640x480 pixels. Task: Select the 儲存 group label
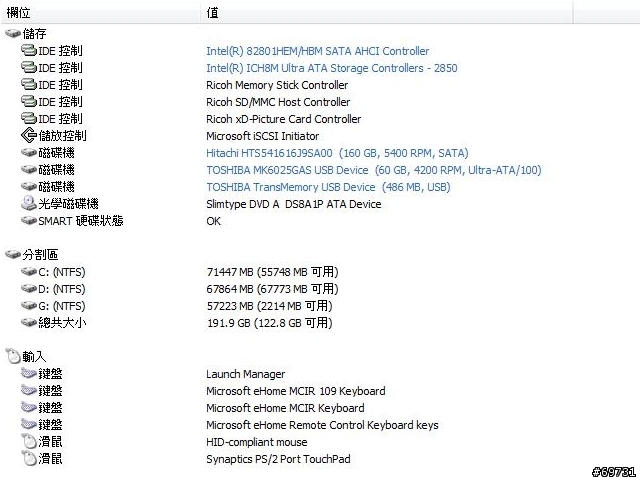[x=34, y=33]
